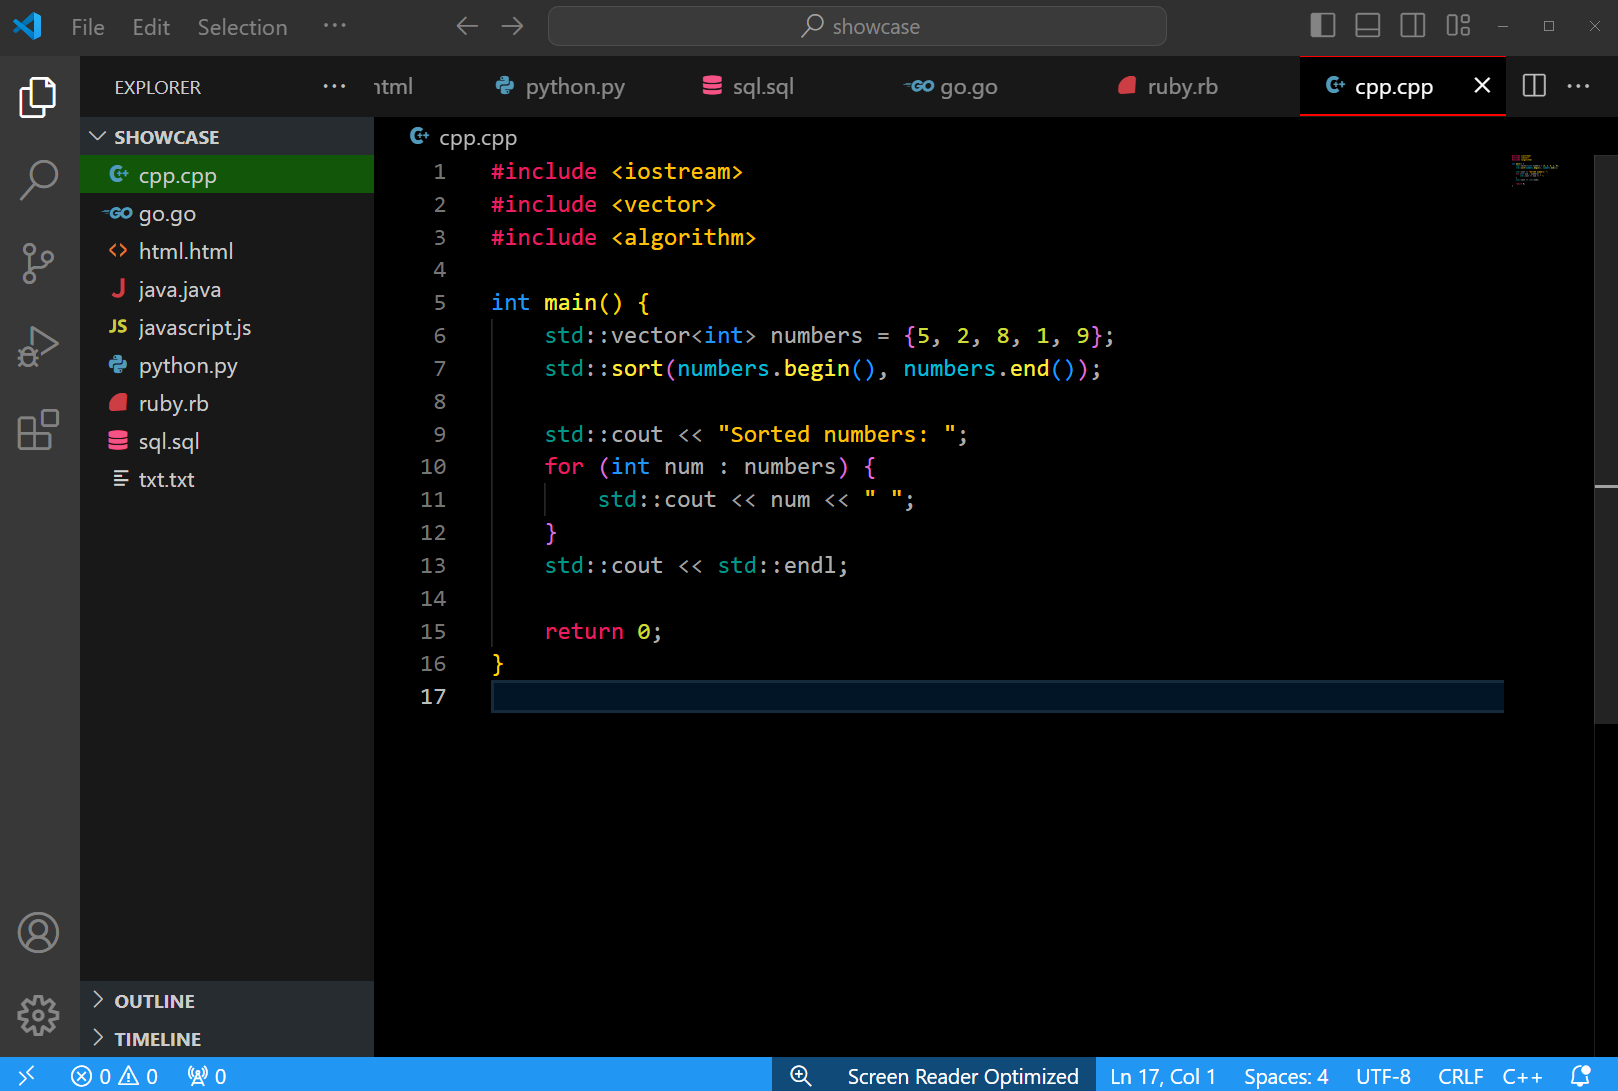The width and height of the screenshot is (1618, 1091).
Task: Open the title bar overflow menu ellipsis
Action: pyautogui.click(x=334, y=26)
